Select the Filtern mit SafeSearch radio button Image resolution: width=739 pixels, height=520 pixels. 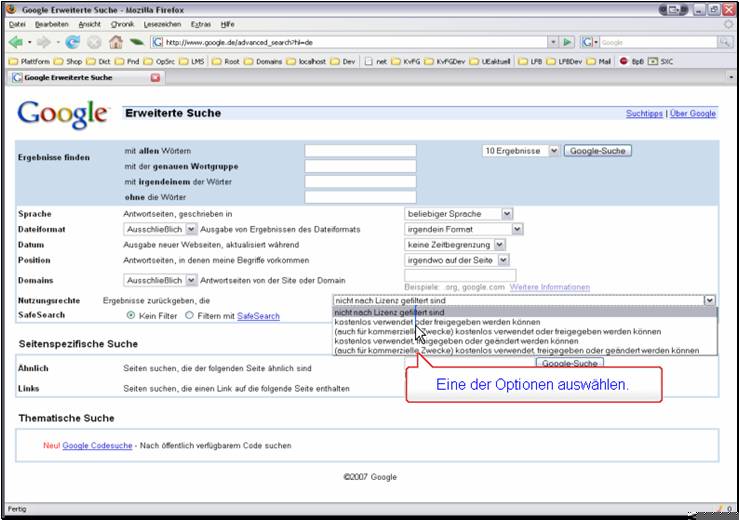point(188,316)
